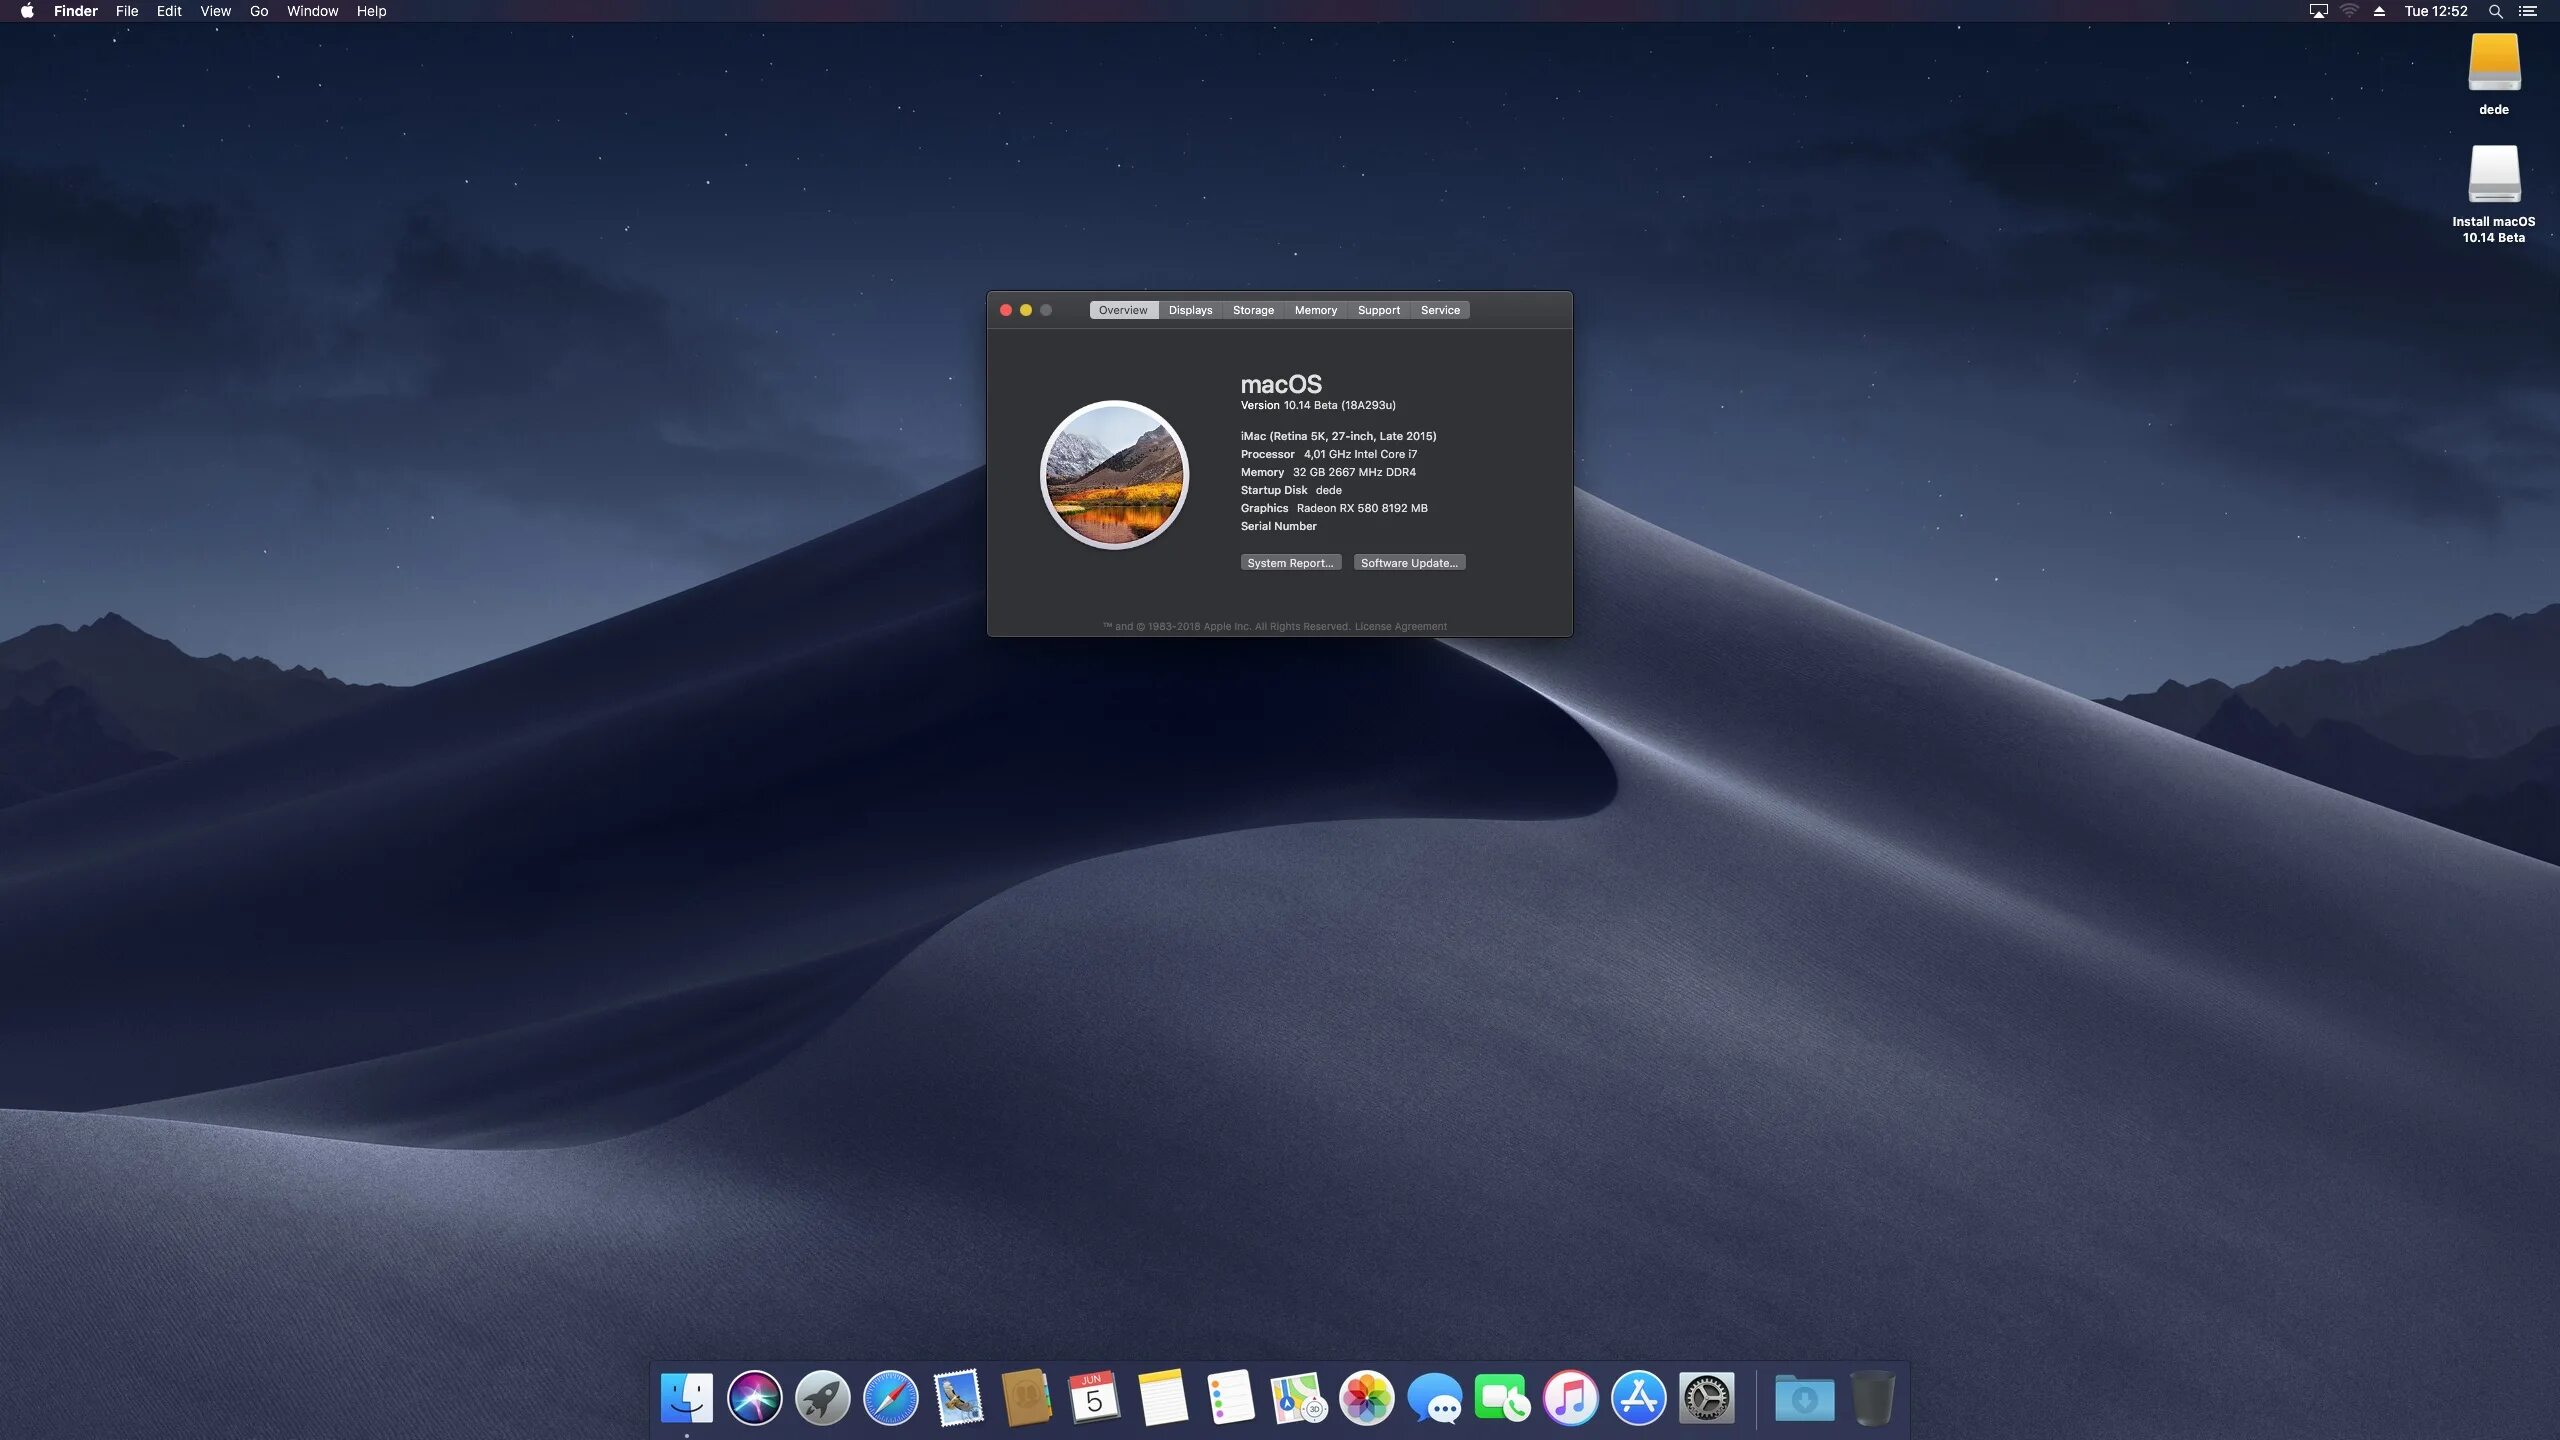Image resolution: width=2560 pixels, height=1440 pixels.
Task: Open Notification Center in menu bar
Action: click(x=2528, y=11)
